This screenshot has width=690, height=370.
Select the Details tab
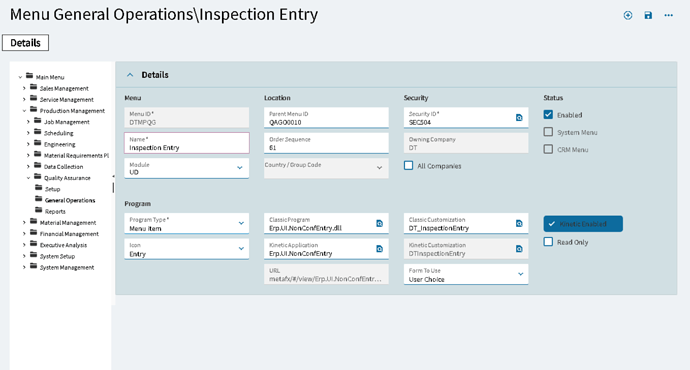point(26,43)
